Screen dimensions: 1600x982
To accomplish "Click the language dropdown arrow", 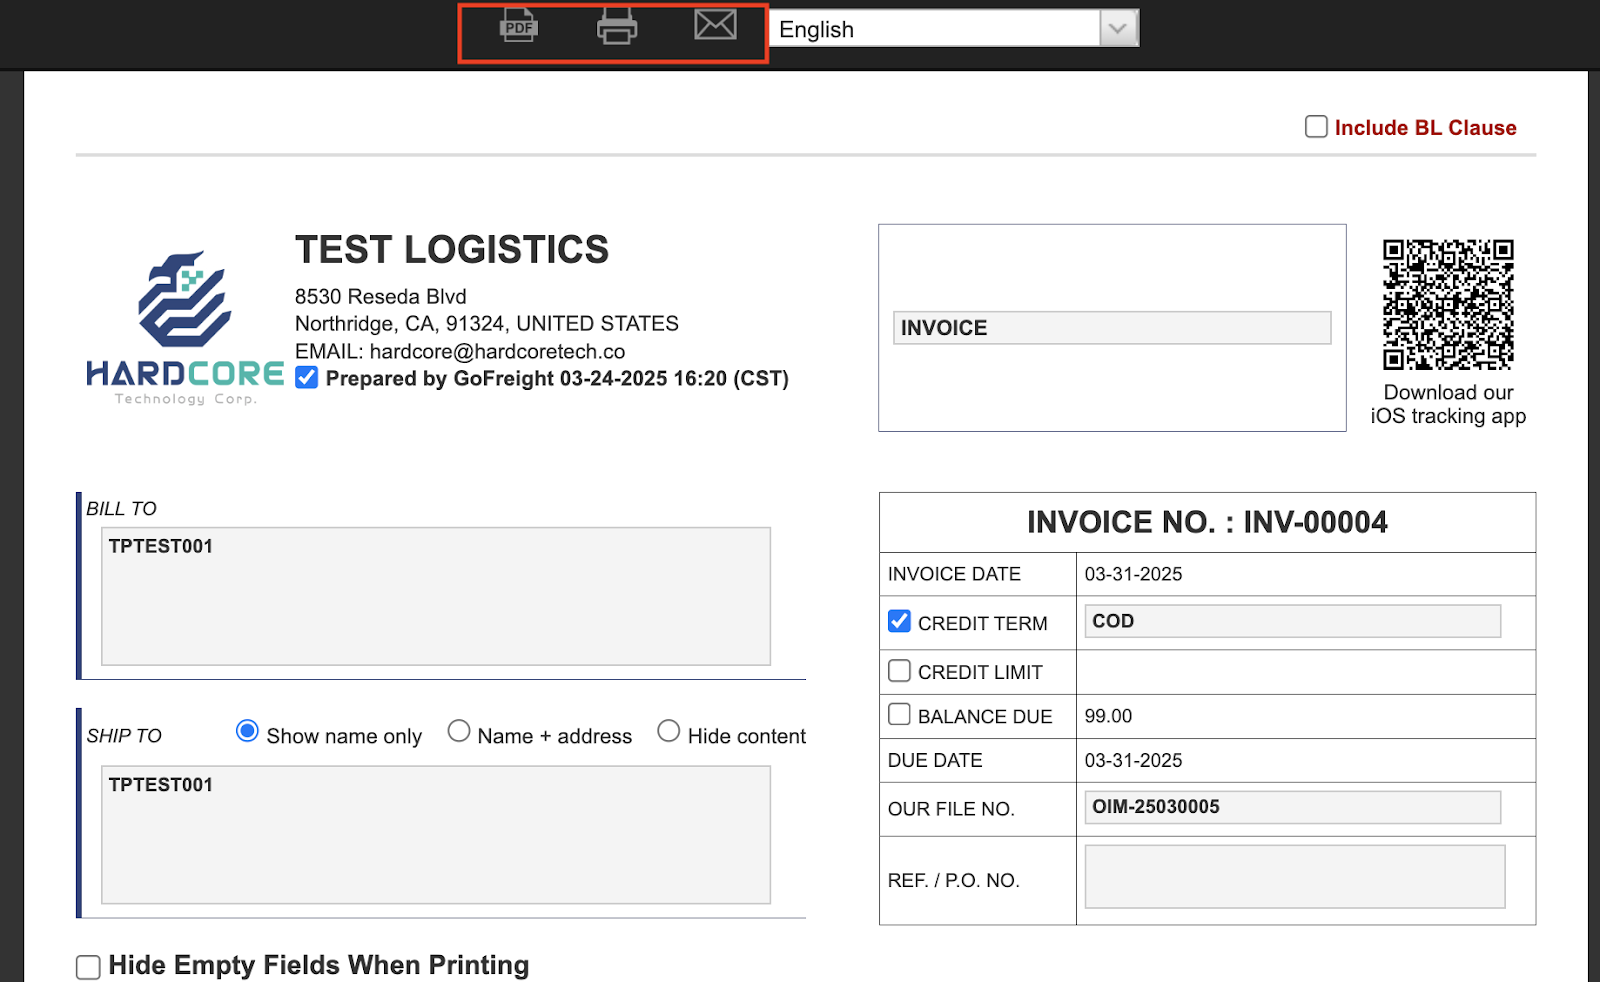I will pyautogui.click(x=1117, y=28).
